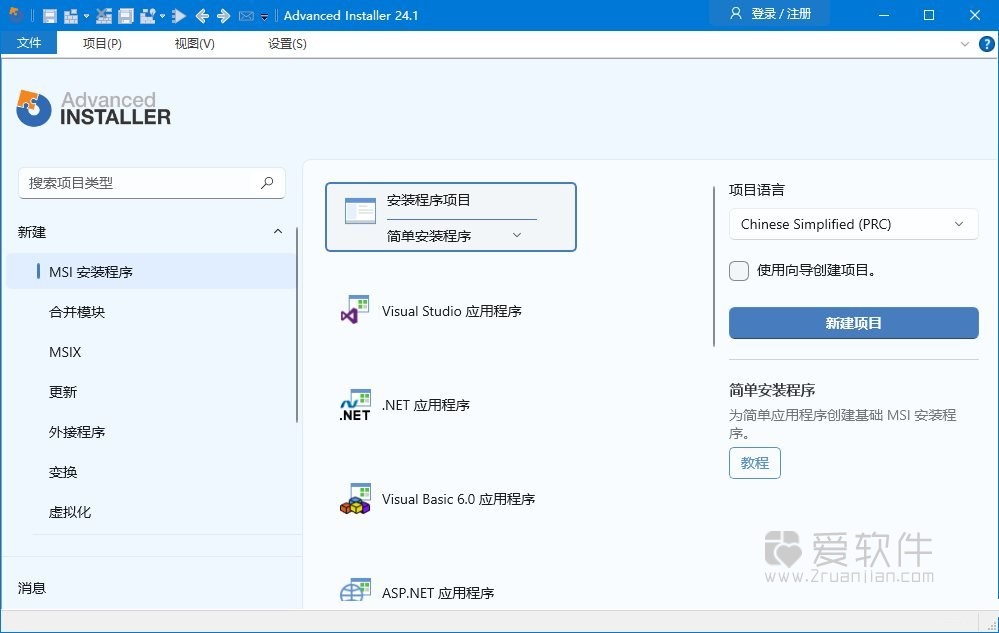Click the 消息 section heading

click(x=32, y=588)
